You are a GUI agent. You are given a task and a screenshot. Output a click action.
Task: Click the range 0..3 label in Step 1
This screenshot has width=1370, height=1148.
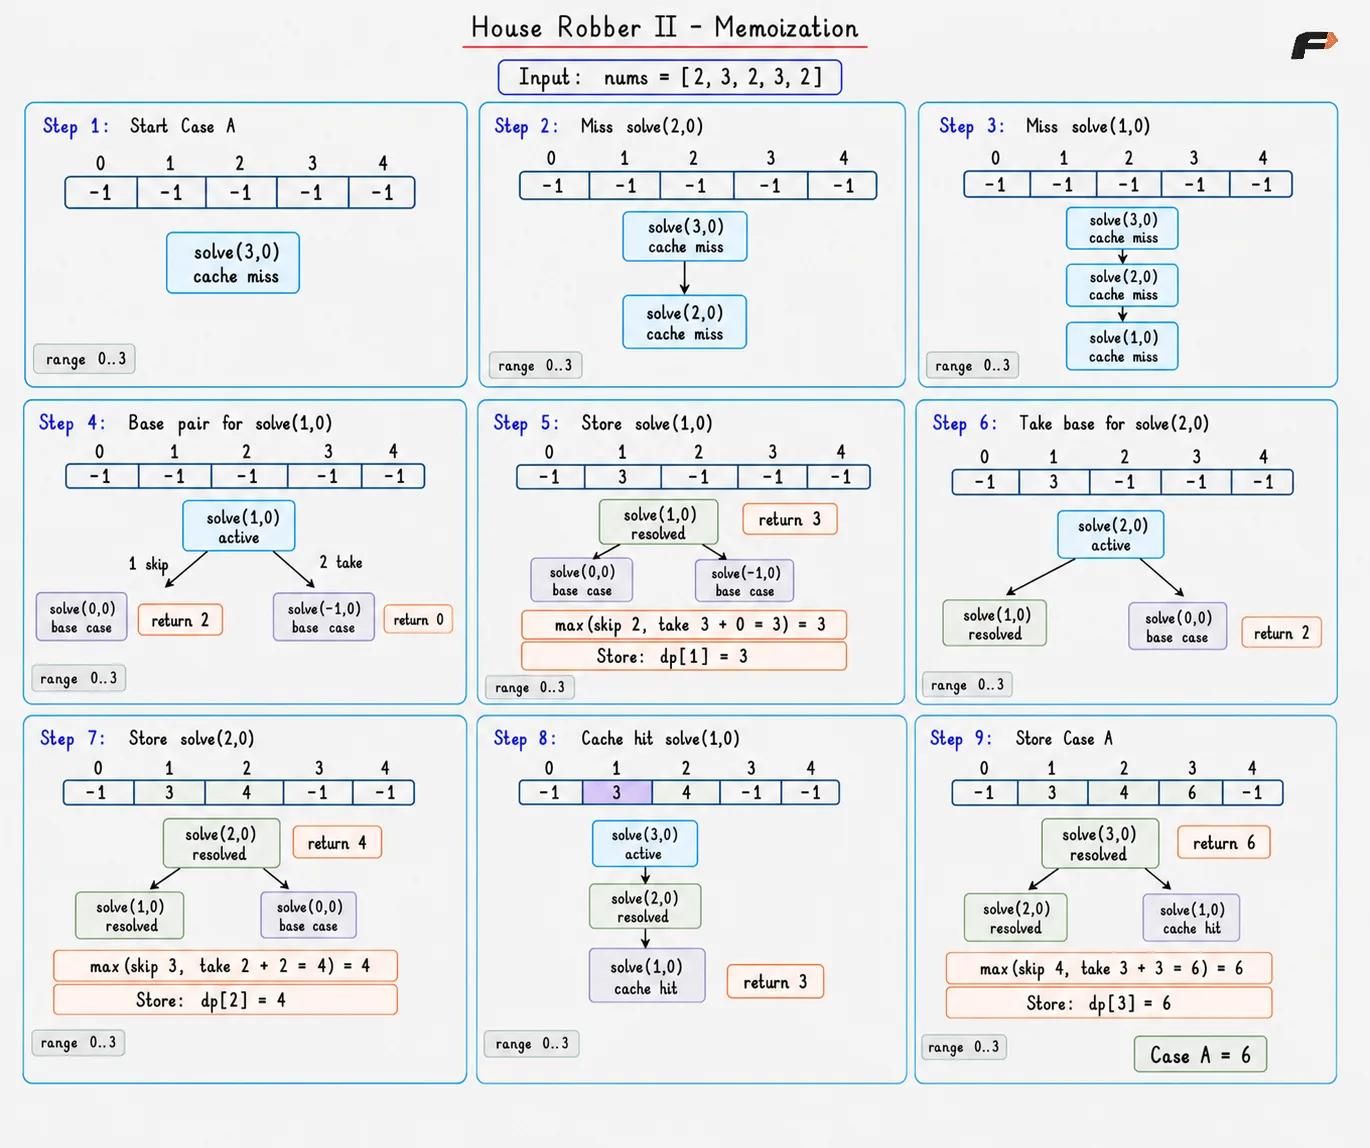85,359
